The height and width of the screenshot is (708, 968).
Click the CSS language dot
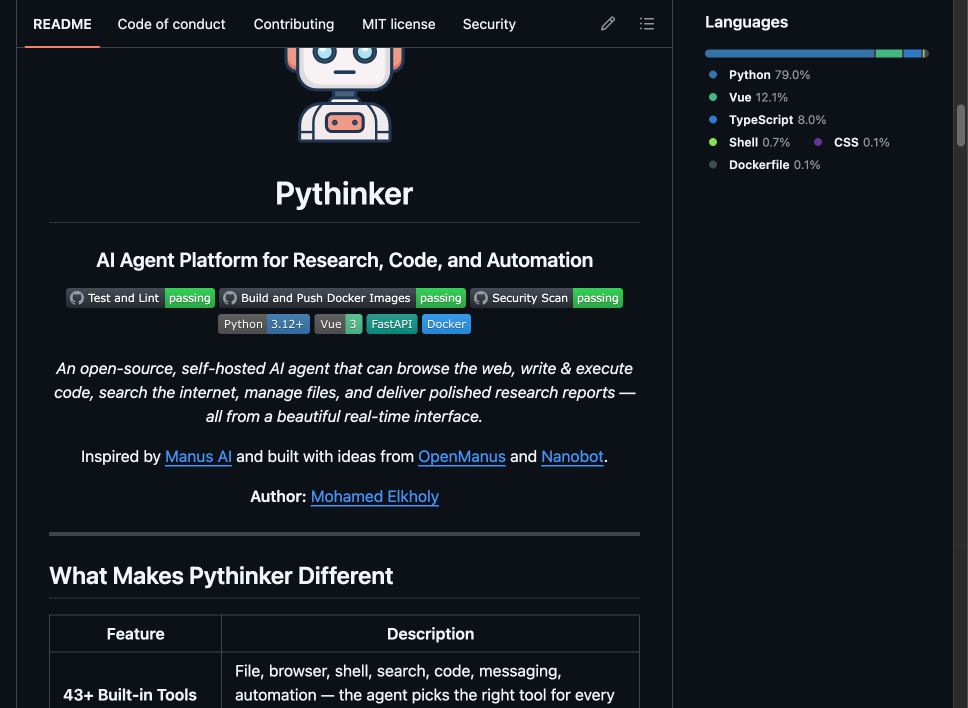[x=817, y=142]
